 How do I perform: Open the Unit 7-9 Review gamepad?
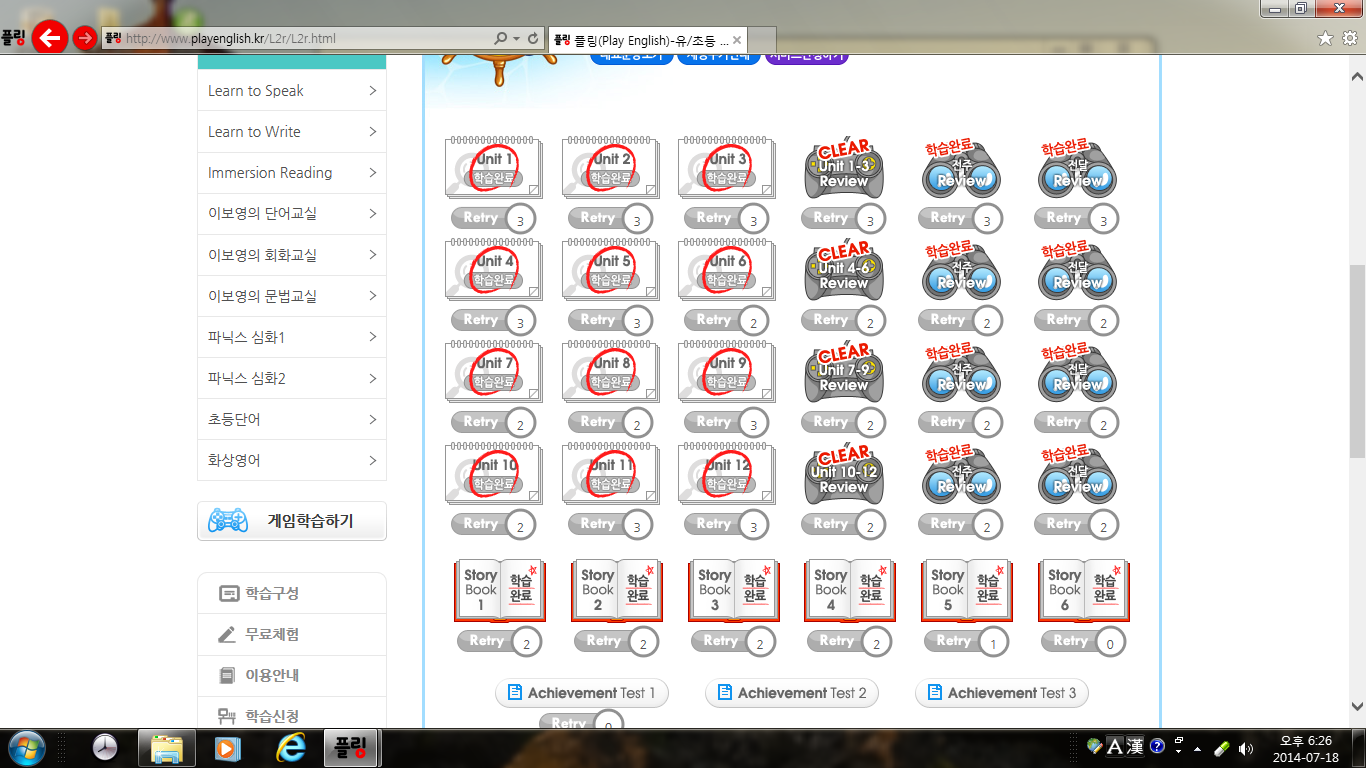(844, 373)
